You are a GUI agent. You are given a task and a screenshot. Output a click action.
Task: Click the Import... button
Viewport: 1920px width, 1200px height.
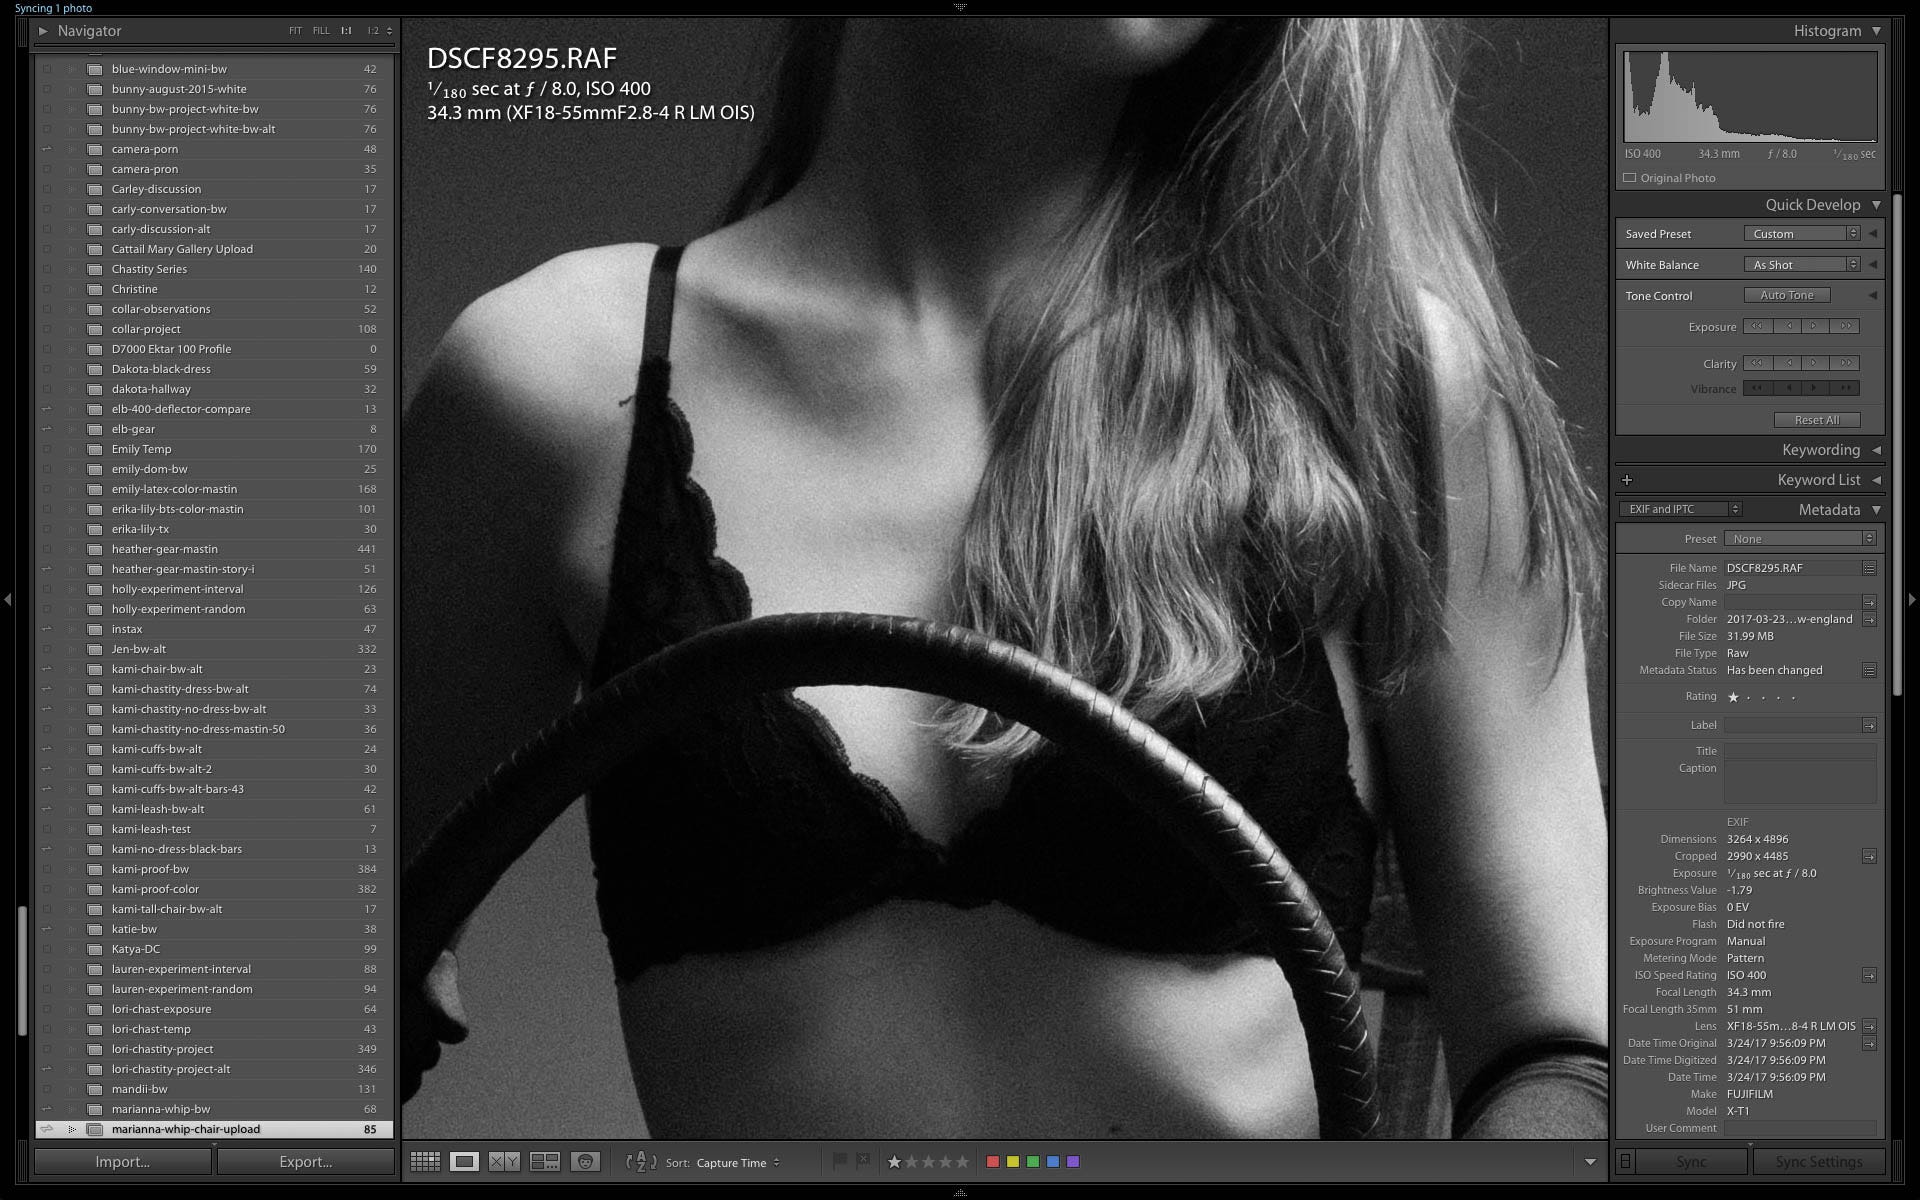click(x=123, y=1161)
